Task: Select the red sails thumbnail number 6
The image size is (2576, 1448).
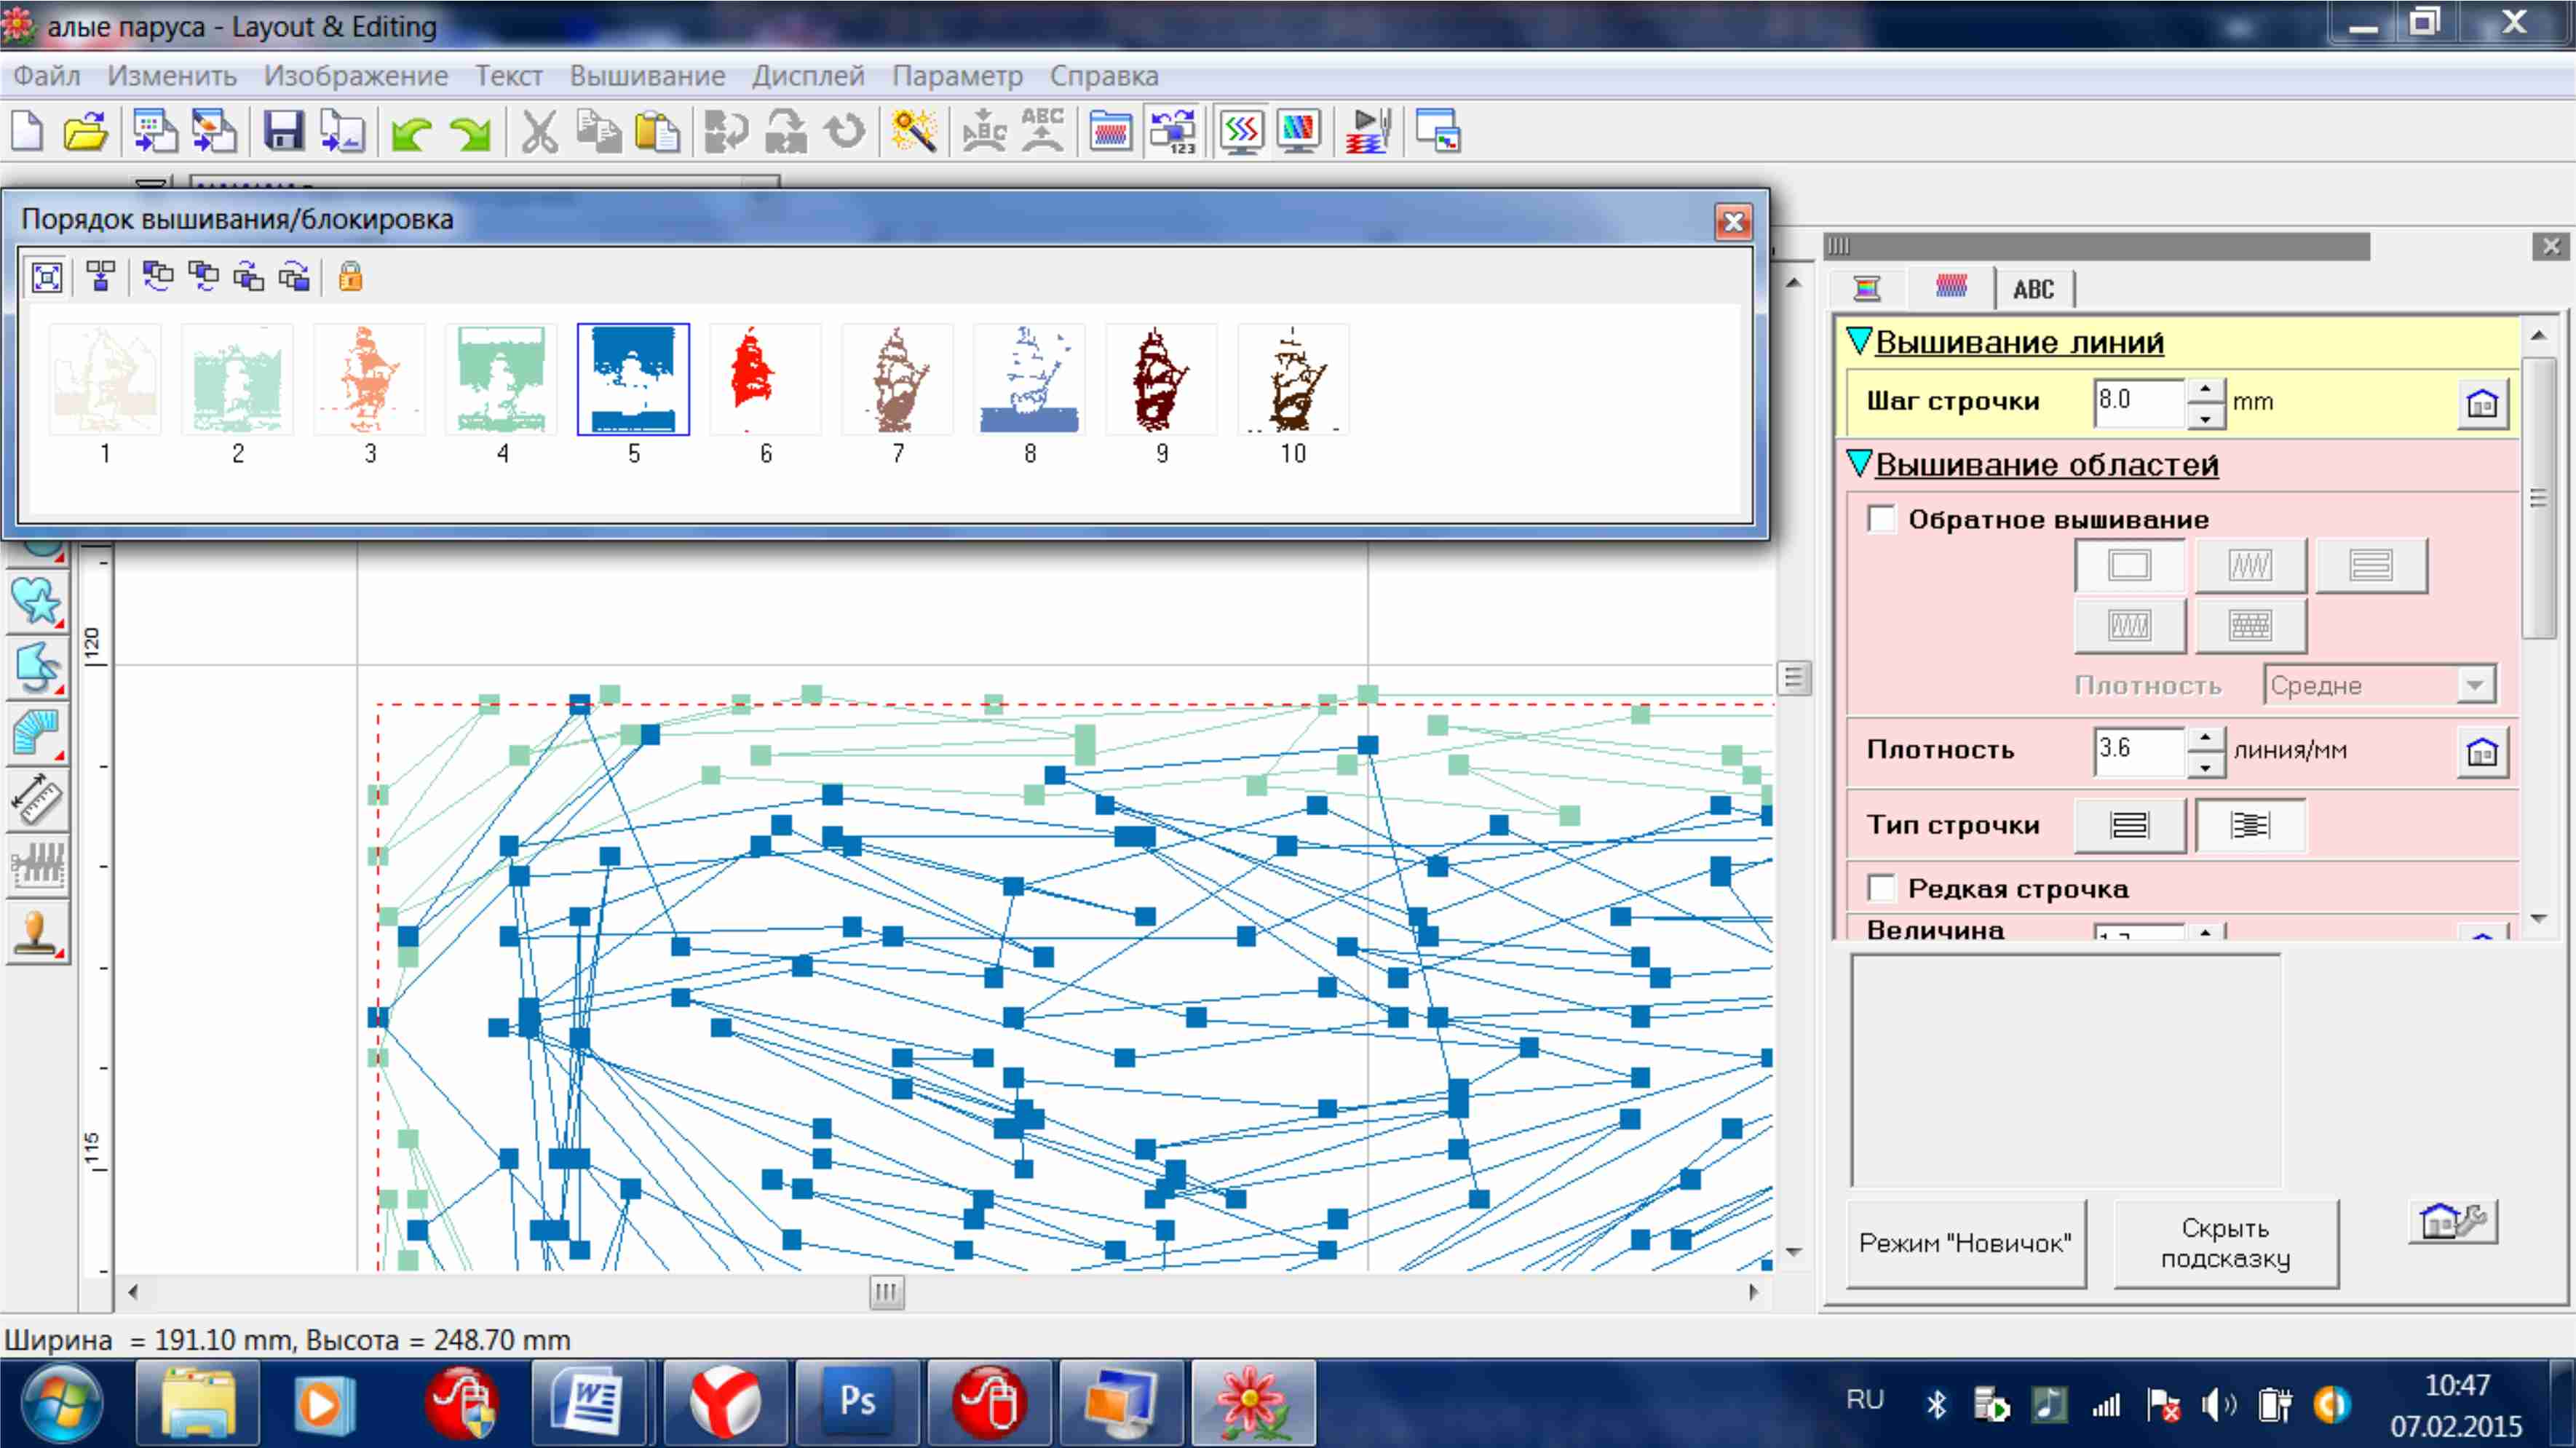Action: pos(765,380)
